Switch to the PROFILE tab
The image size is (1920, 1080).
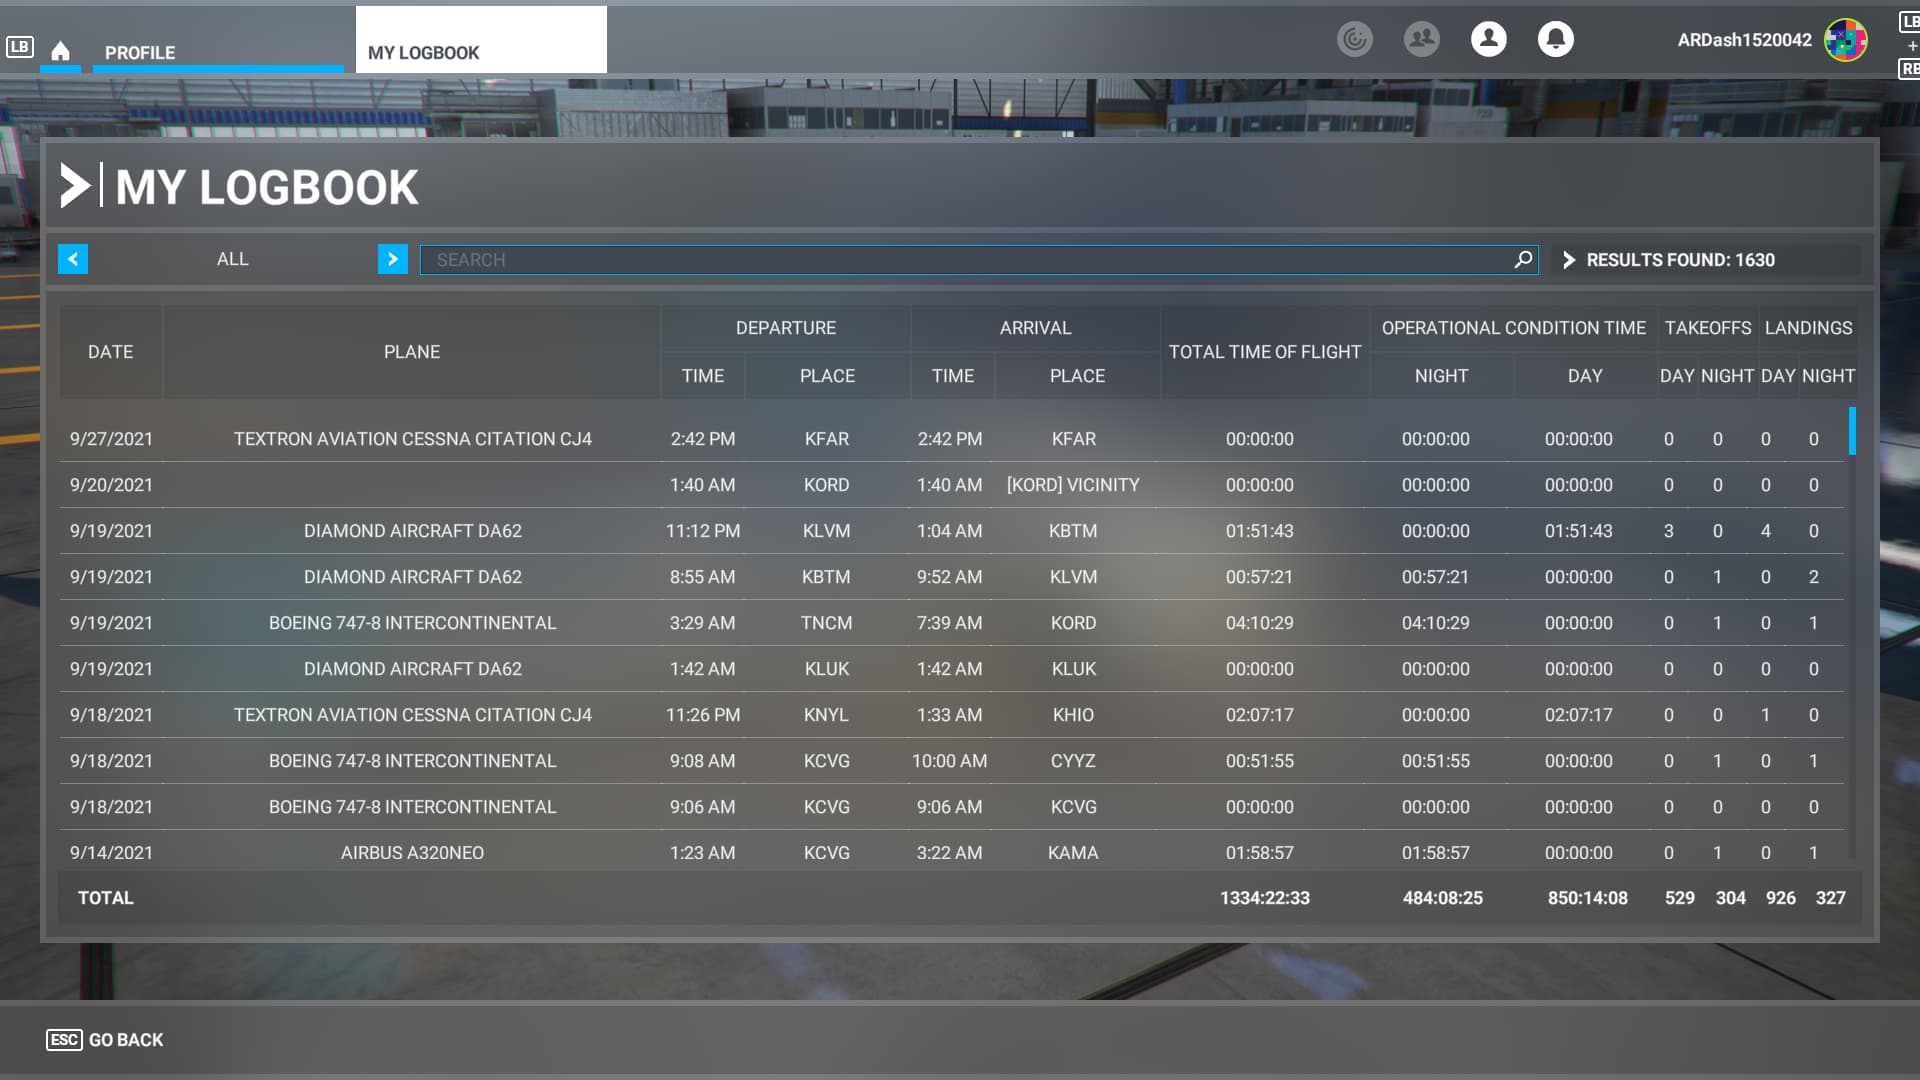click(139, 53)
